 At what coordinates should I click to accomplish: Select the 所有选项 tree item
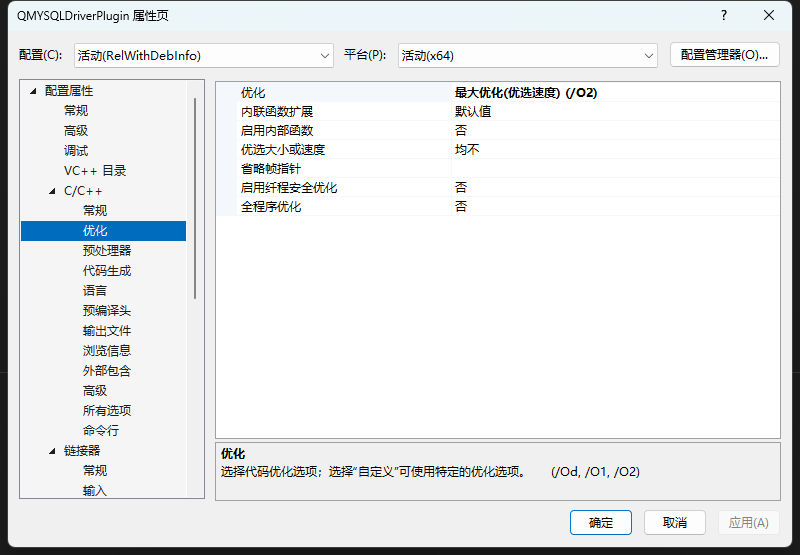coord(107,411)
